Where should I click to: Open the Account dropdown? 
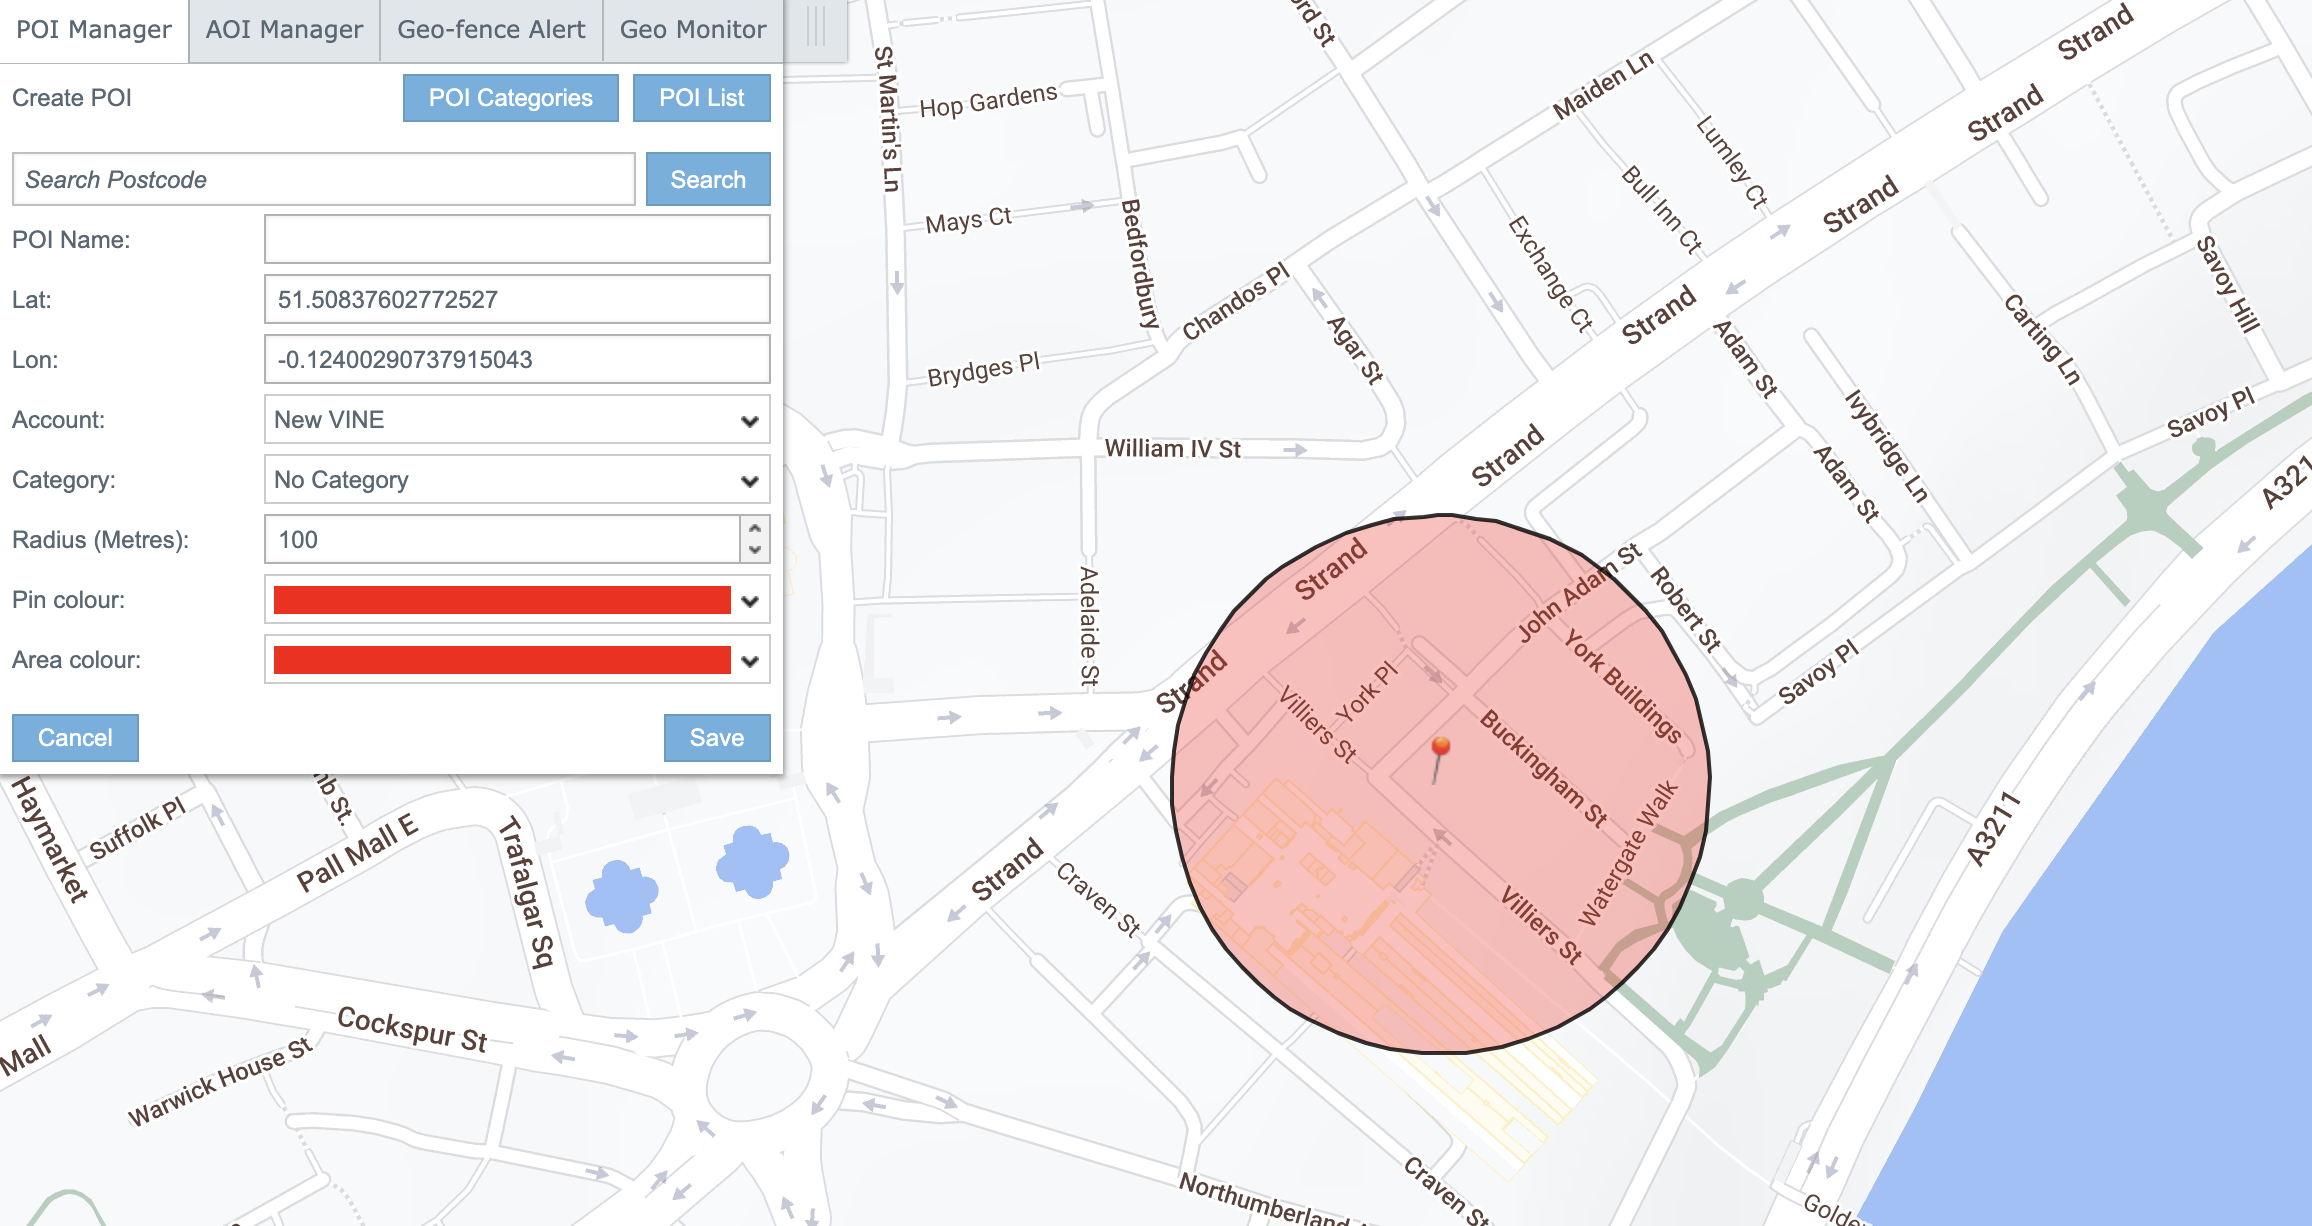[516, 420]
